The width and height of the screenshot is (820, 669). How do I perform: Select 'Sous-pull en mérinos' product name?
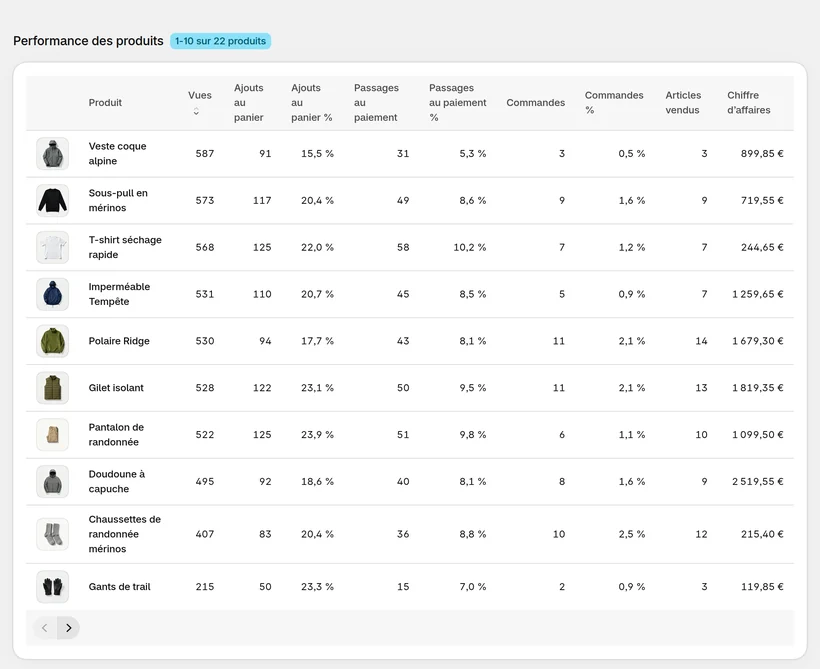click(118, 200)
